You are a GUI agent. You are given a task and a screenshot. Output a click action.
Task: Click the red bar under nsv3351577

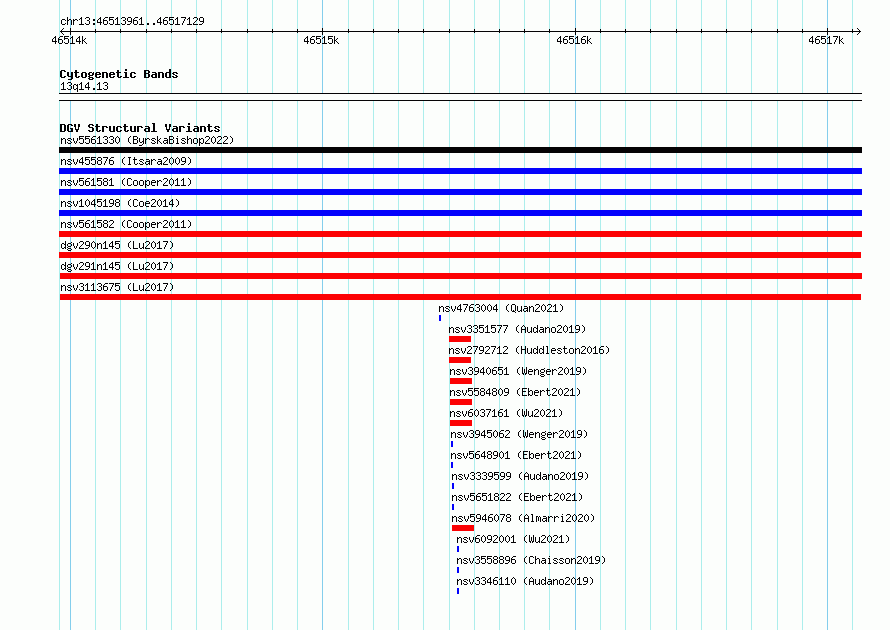pyautogui.click(x=460, y=339)
